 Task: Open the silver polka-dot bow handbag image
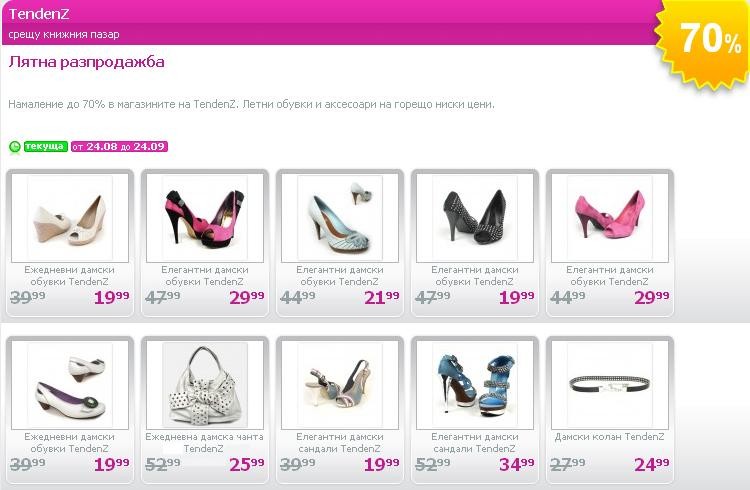[205, 385]
